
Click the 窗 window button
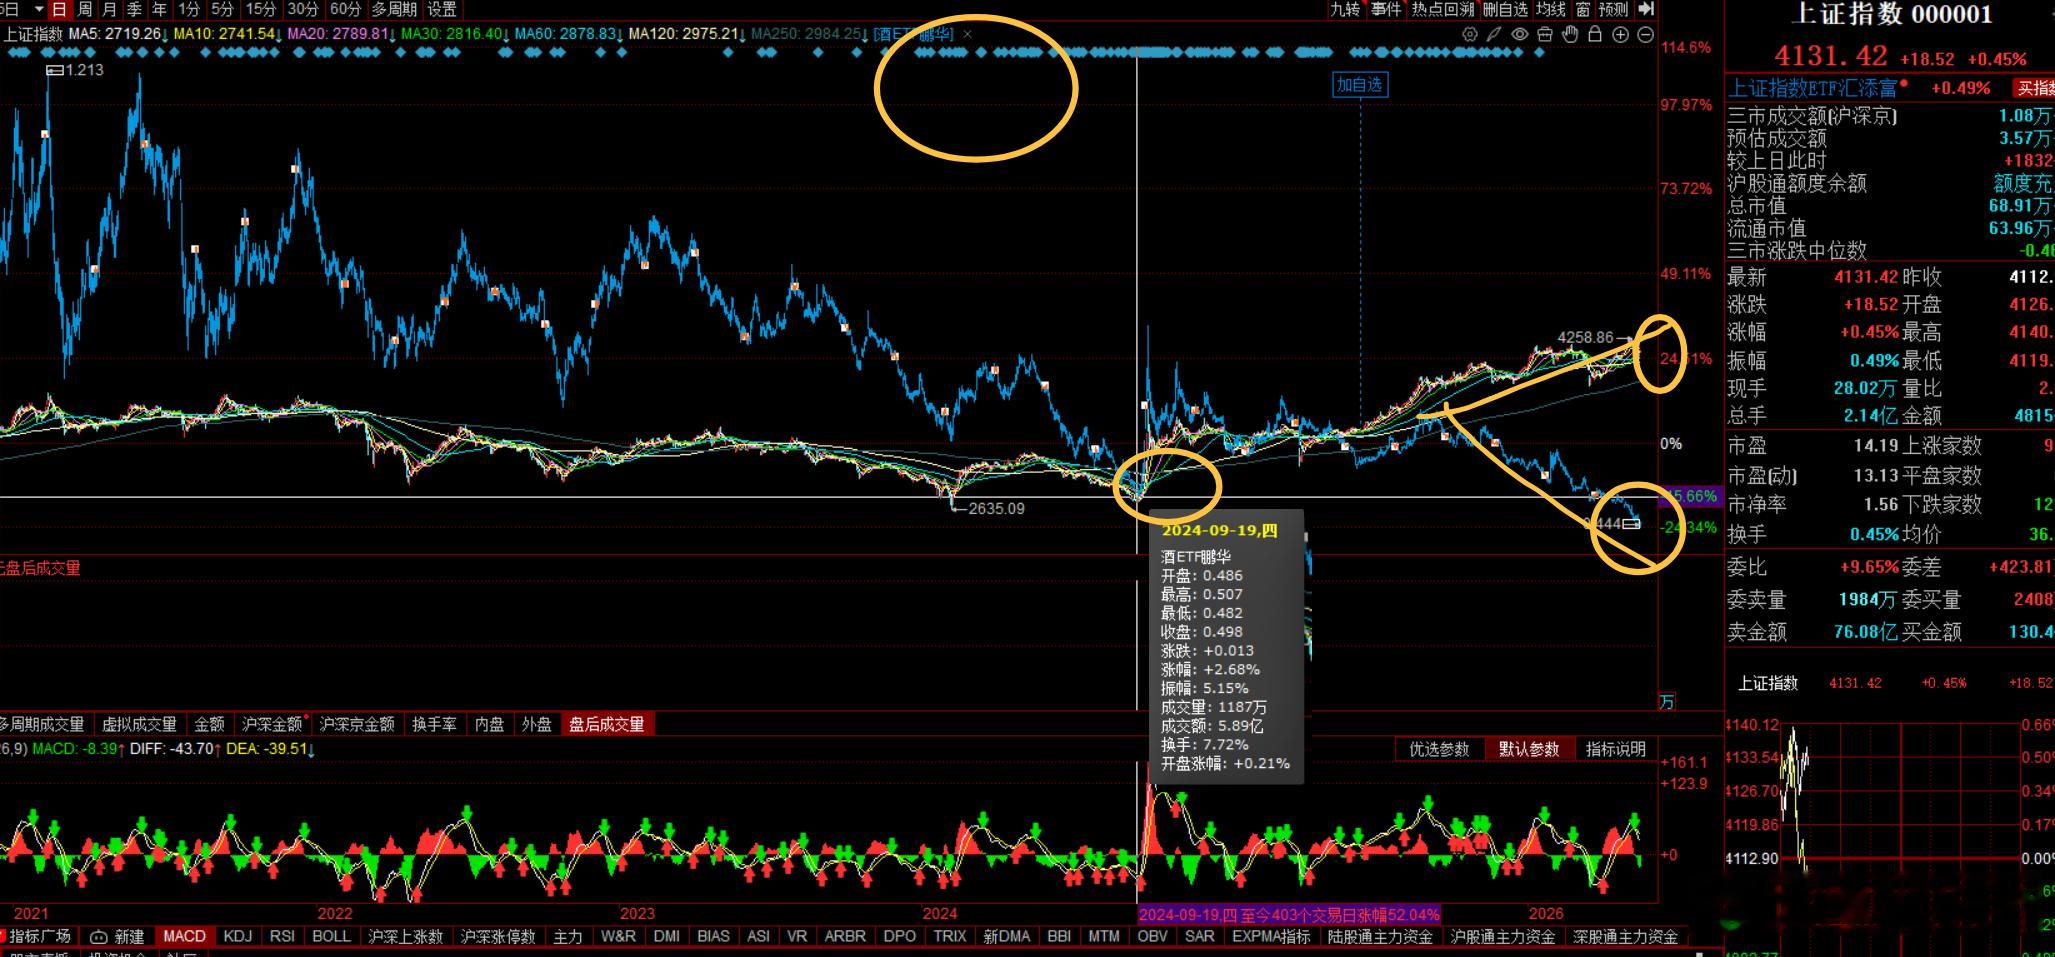click(1583, 9)
